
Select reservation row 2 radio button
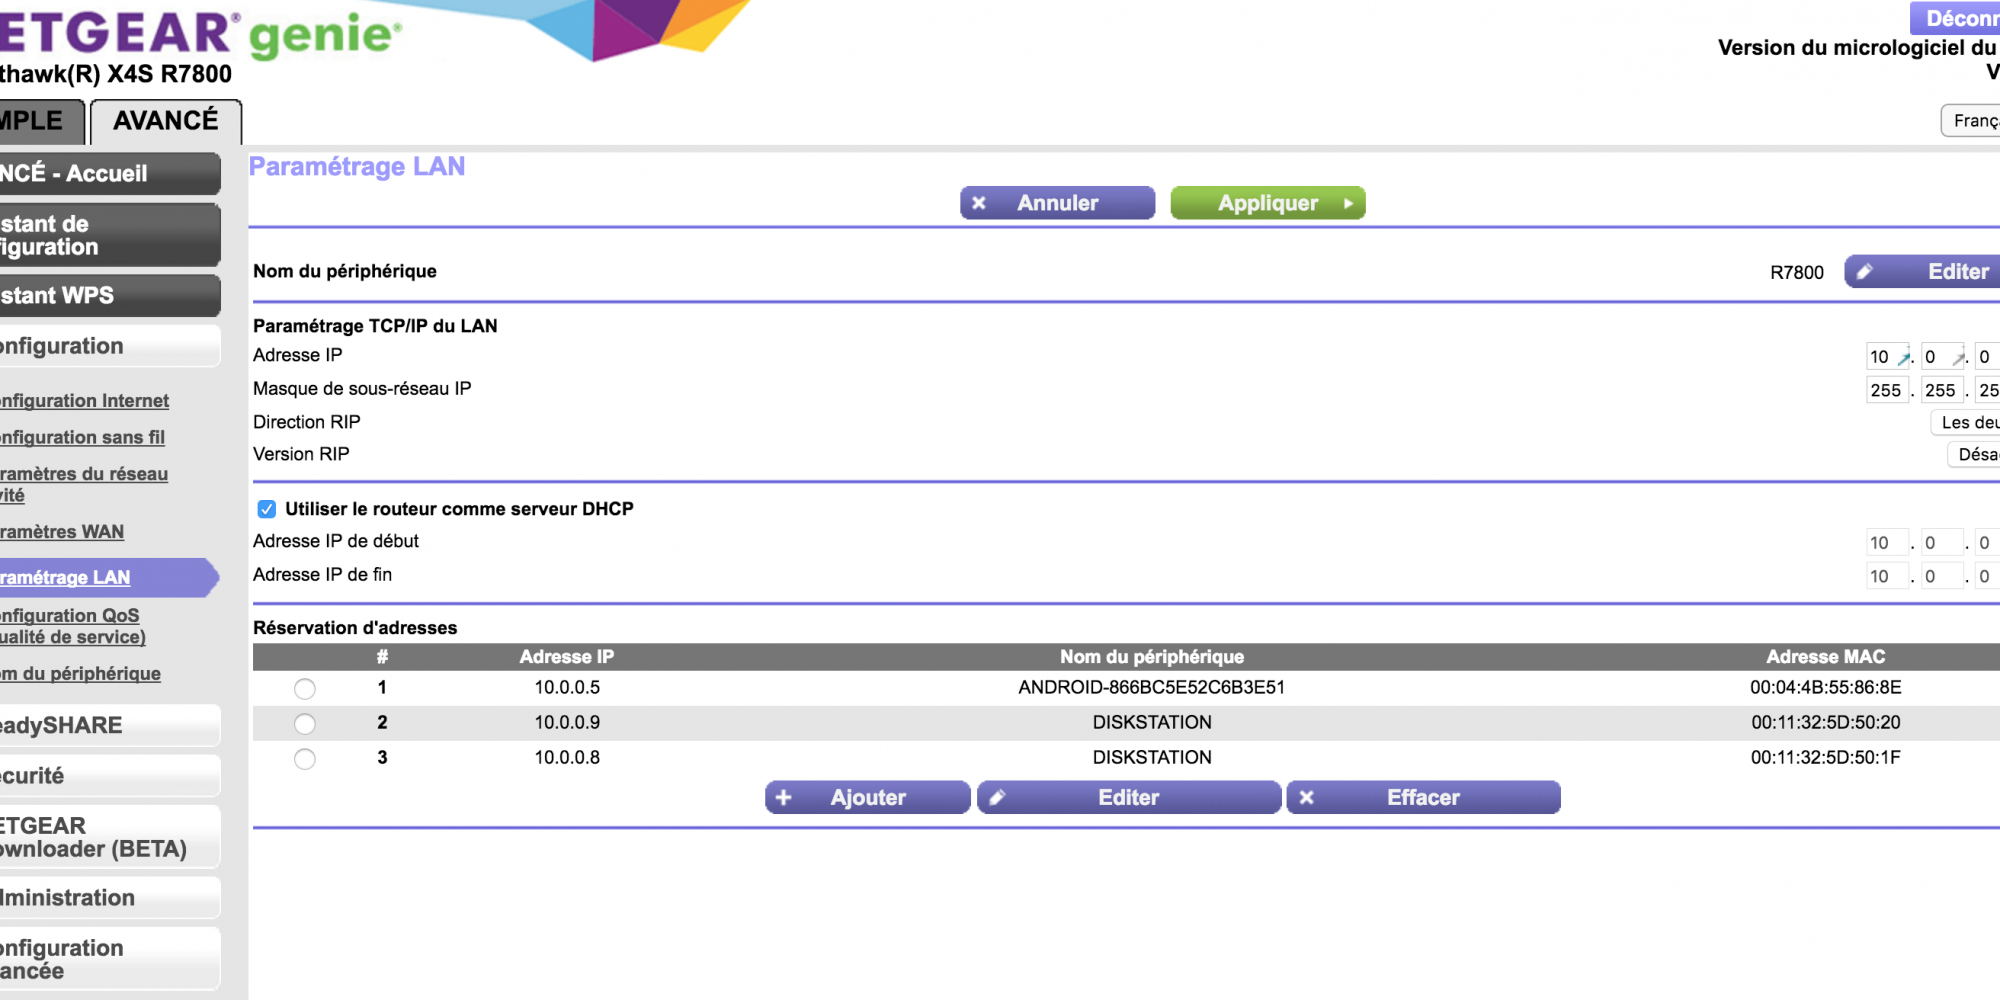pos(305,724)
